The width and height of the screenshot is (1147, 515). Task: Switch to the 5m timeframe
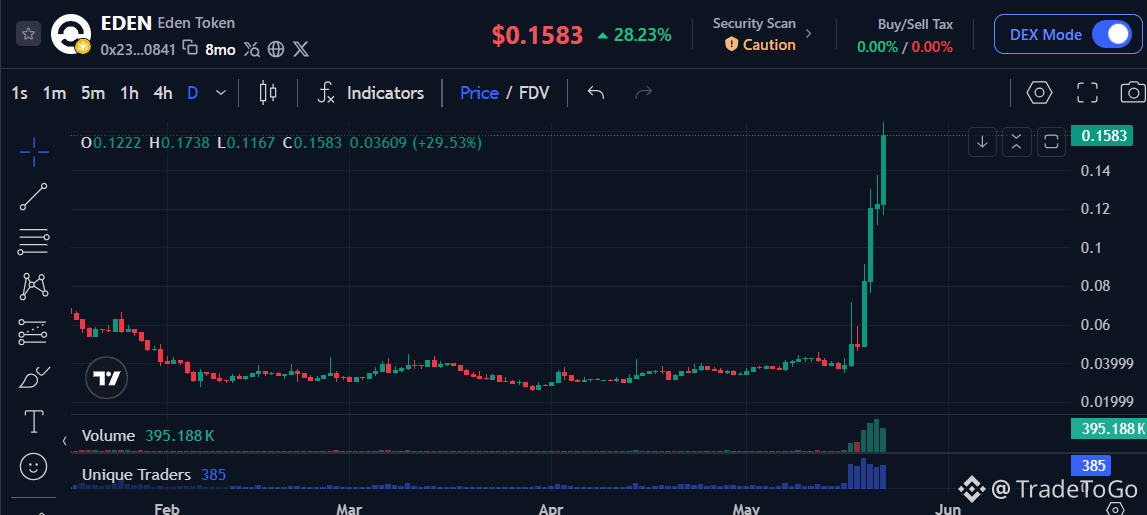click(93, 93)
